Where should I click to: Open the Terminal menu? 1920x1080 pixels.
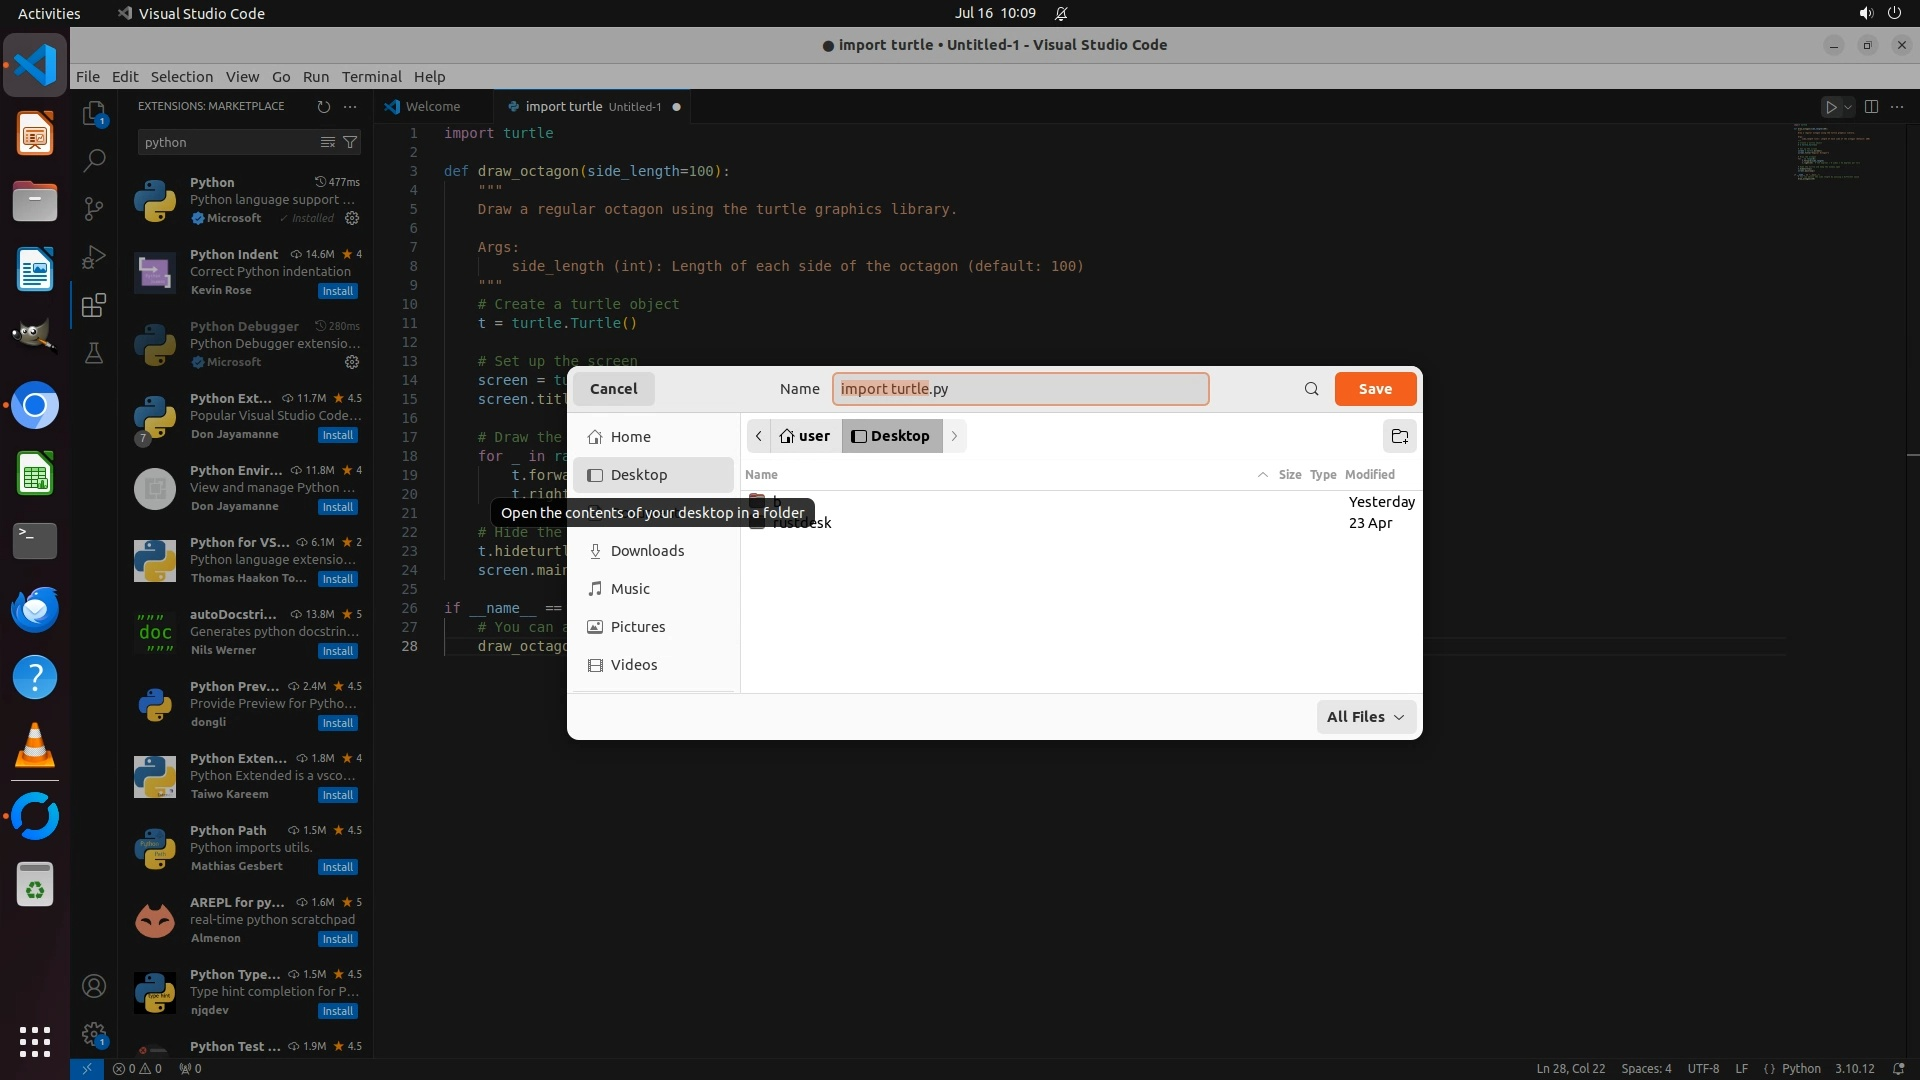coord(371,77)
